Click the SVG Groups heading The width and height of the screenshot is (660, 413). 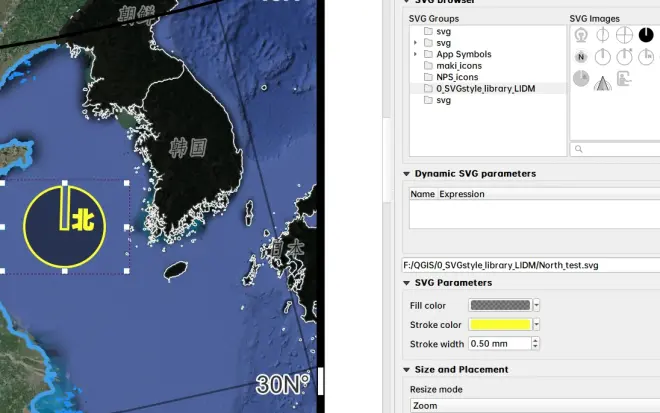pyautogui.click(x=434, y=19)
